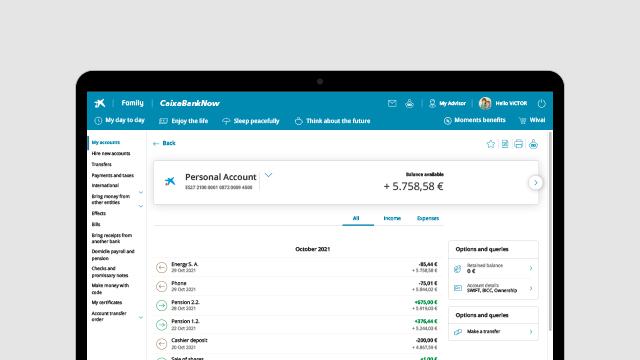Open Retained balance details
Viewport: 640px width, 360px height.
[493, 269]
